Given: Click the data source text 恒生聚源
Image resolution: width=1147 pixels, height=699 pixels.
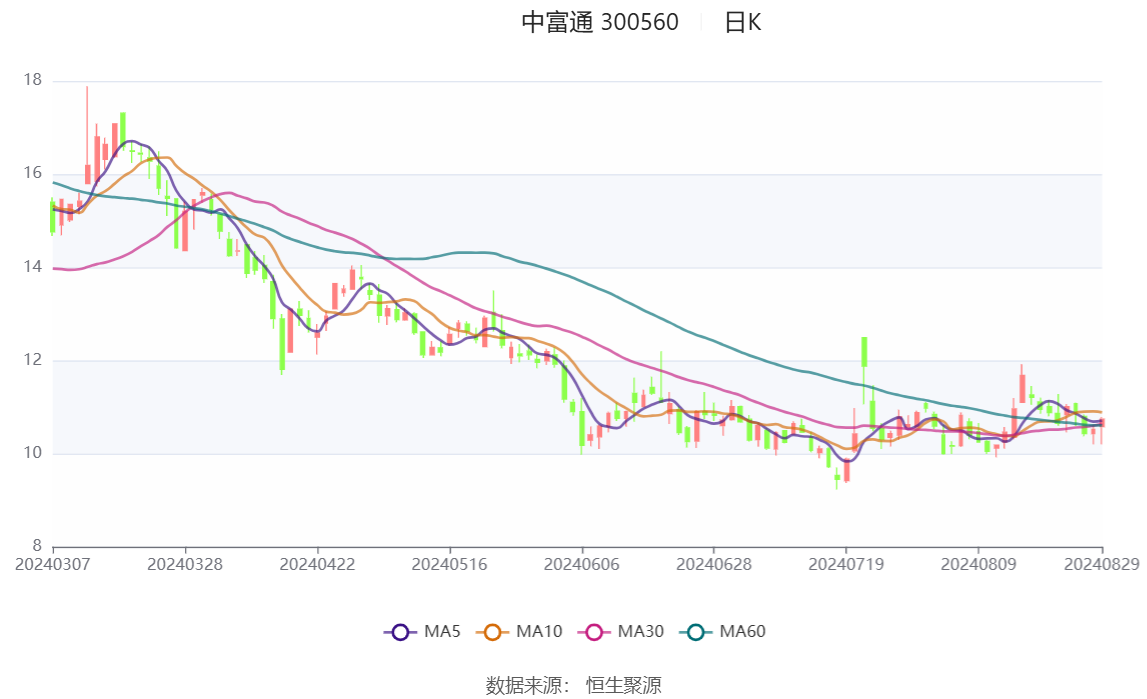Looking at the screenshot, I should pyautogui.click(x=623, y=686).
